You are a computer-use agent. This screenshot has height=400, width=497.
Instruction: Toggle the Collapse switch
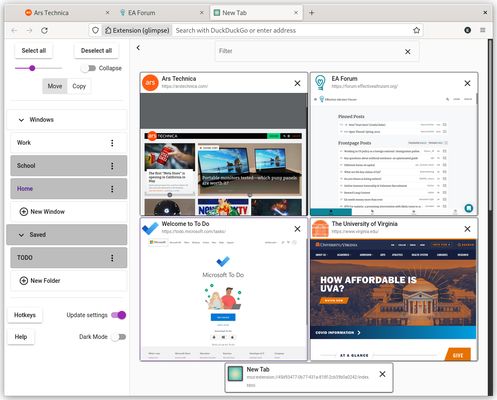click(x=88, y=68)
